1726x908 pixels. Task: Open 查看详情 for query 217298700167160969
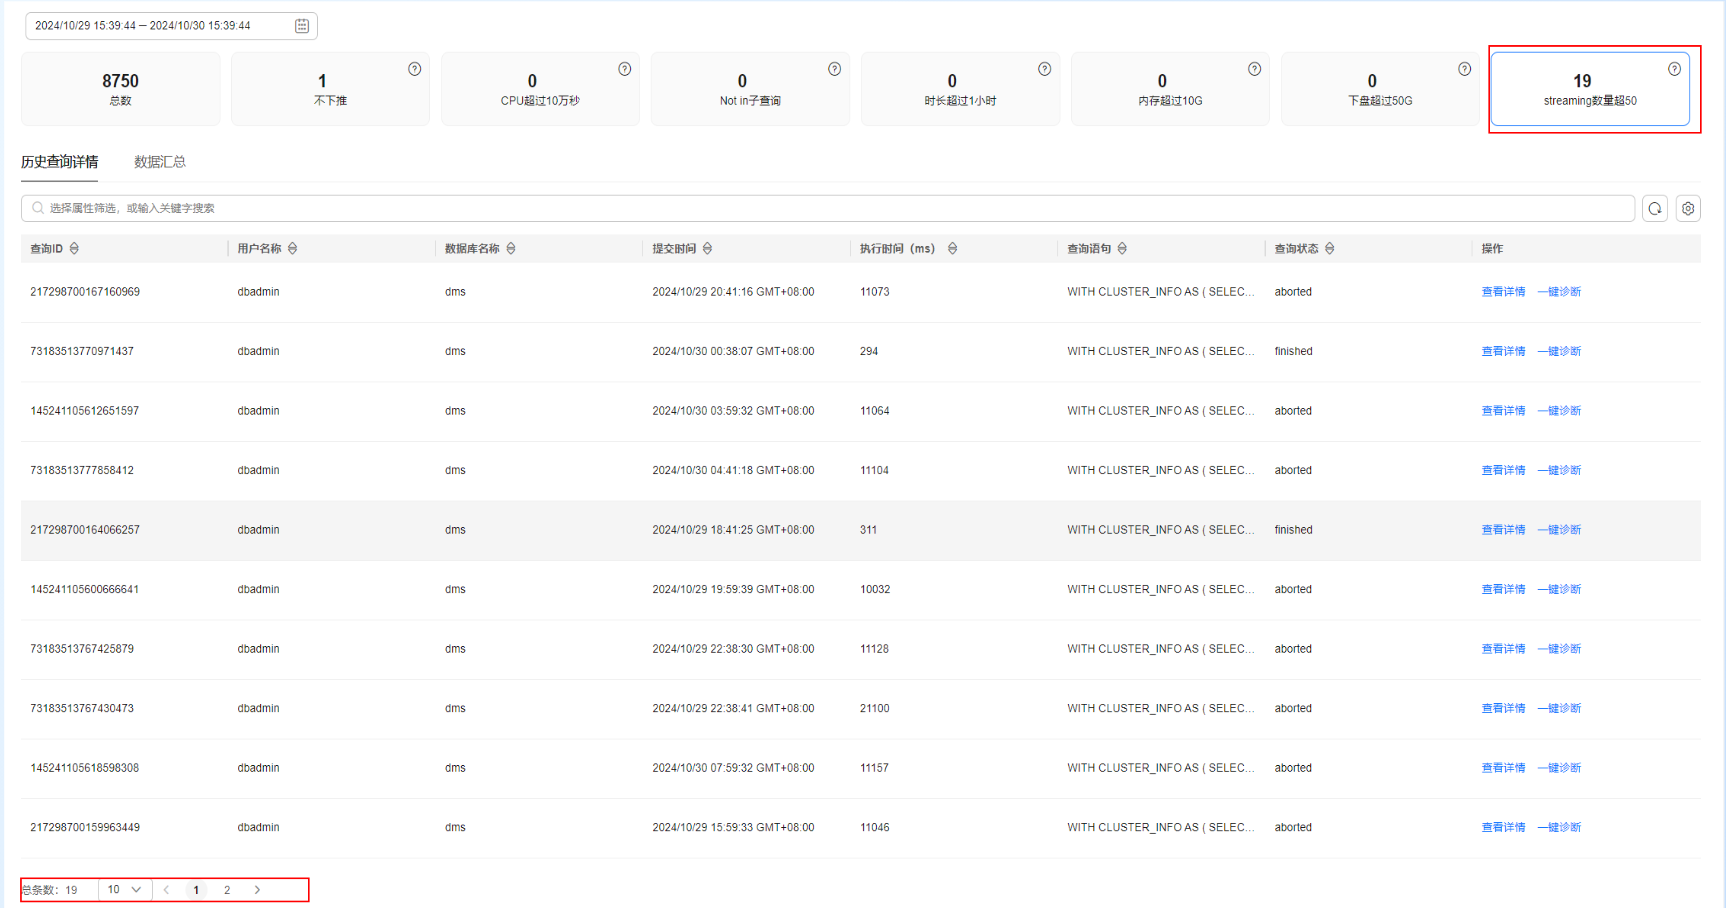[1503, 292]
